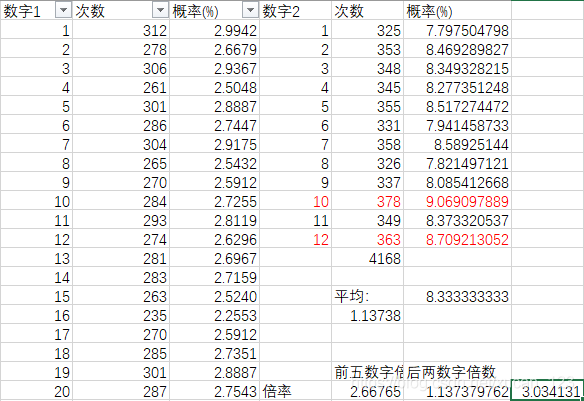
Task: Open the first 概率(%) column filter dropdown
Action: pos(250,11)
